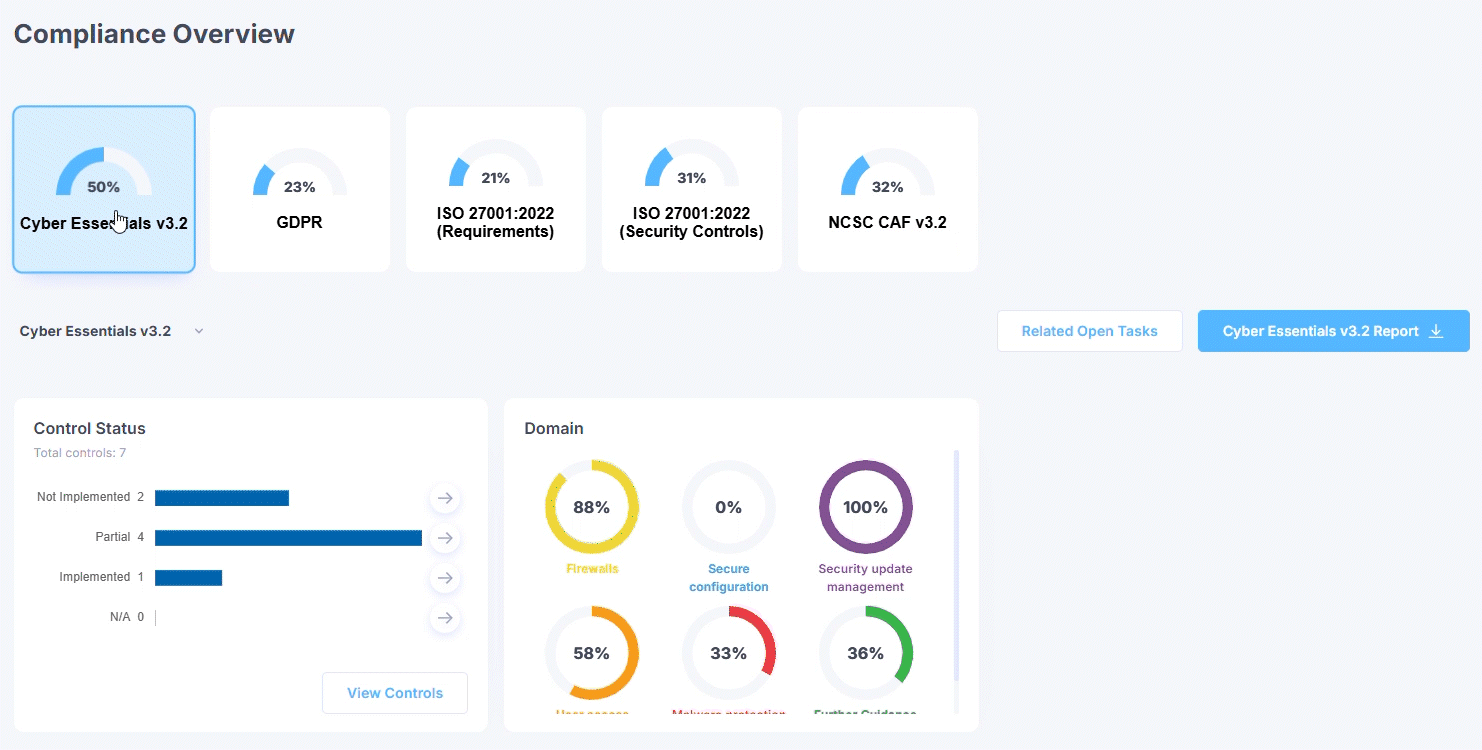This screenshot has width=1482, height=750.
Task: Click the 'Secure configuration' domain label
Action: tap(729, 578)
